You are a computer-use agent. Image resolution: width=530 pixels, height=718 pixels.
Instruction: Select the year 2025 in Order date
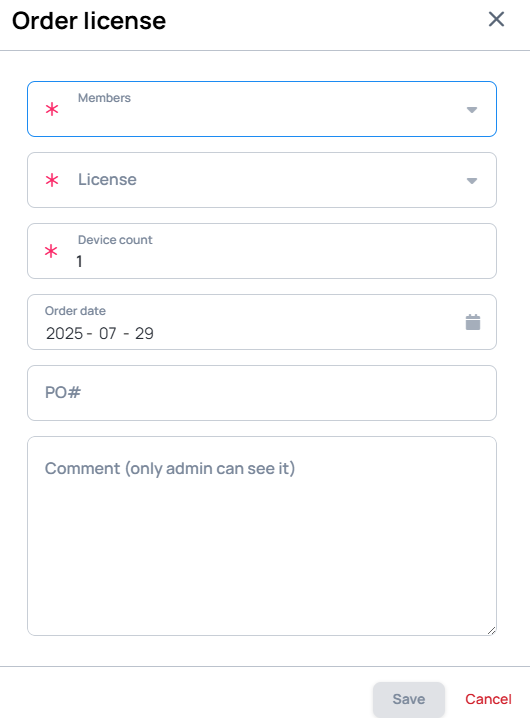coord(64,333)
